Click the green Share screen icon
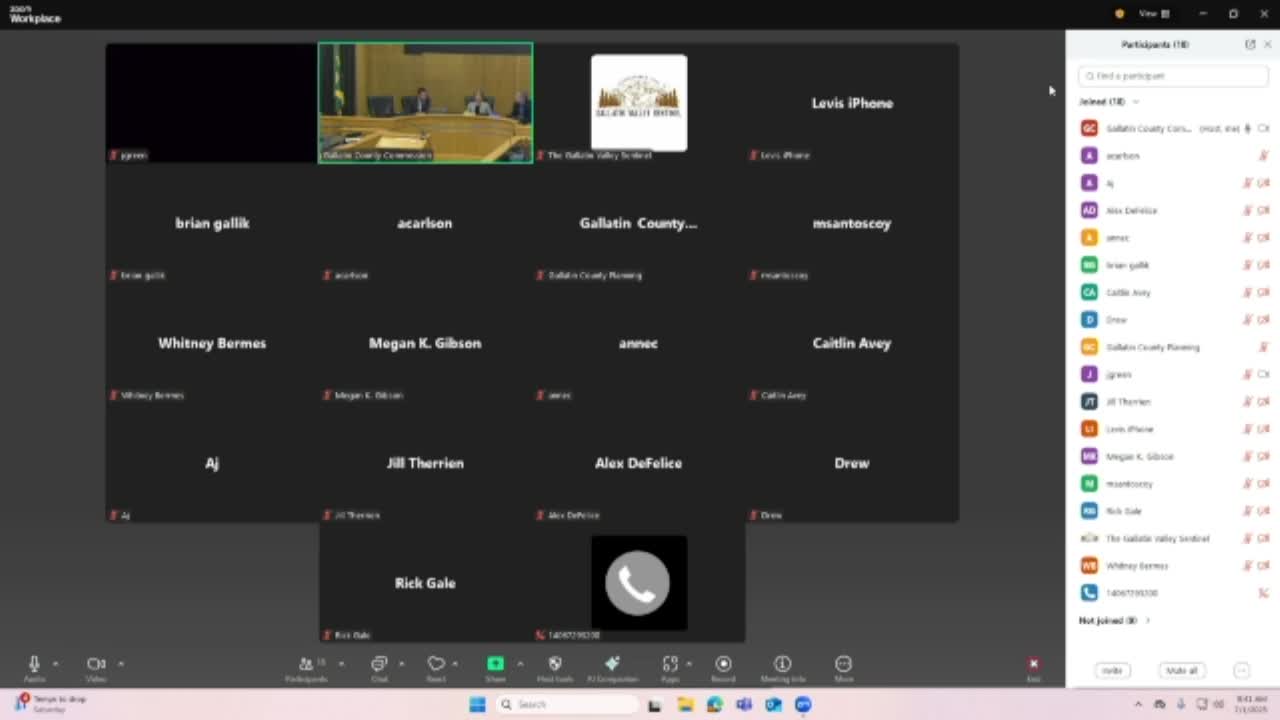 pos(495,664)
